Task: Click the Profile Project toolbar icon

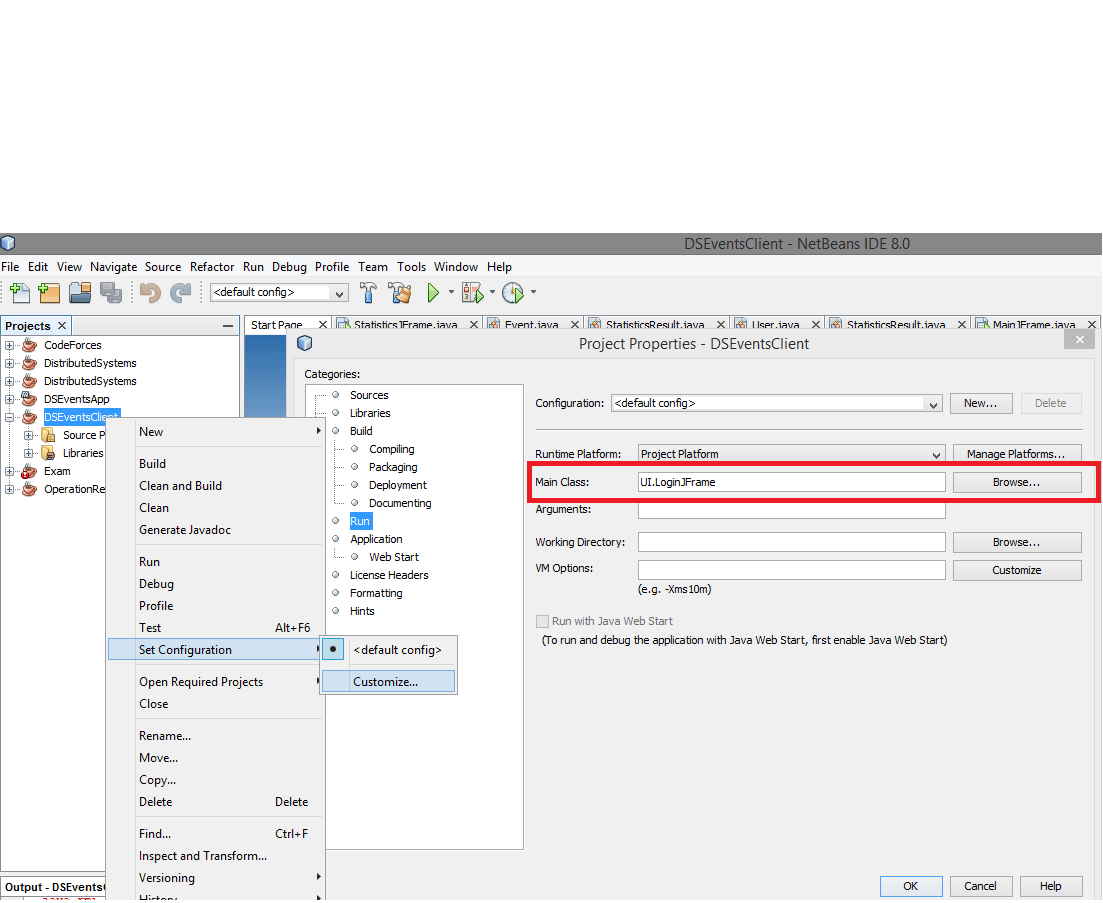Action: click(513, 293)
